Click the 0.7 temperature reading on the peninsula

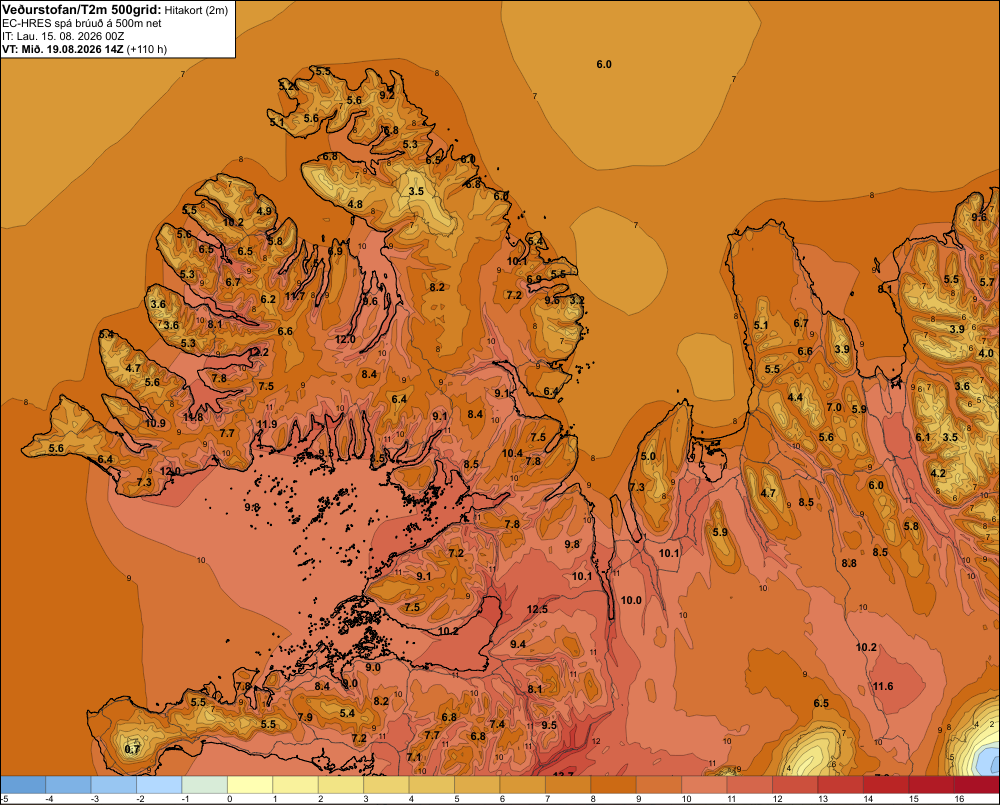(131, 749)
